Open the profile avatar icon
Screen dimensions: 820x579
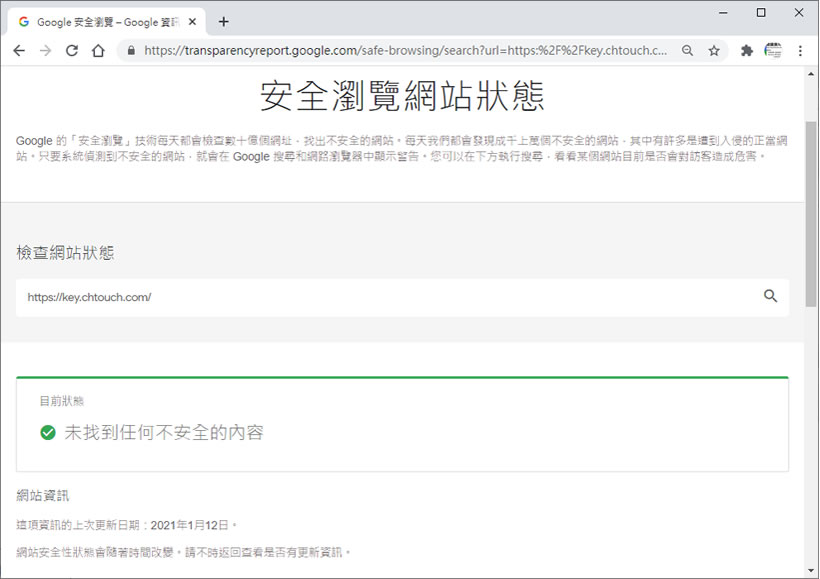point(773,50)
